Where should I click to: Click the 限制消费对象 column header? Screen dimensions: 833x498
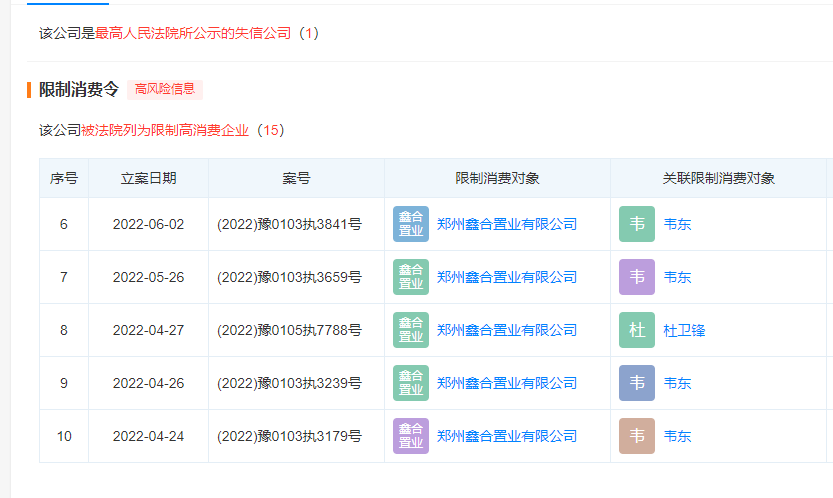(497, 178)
